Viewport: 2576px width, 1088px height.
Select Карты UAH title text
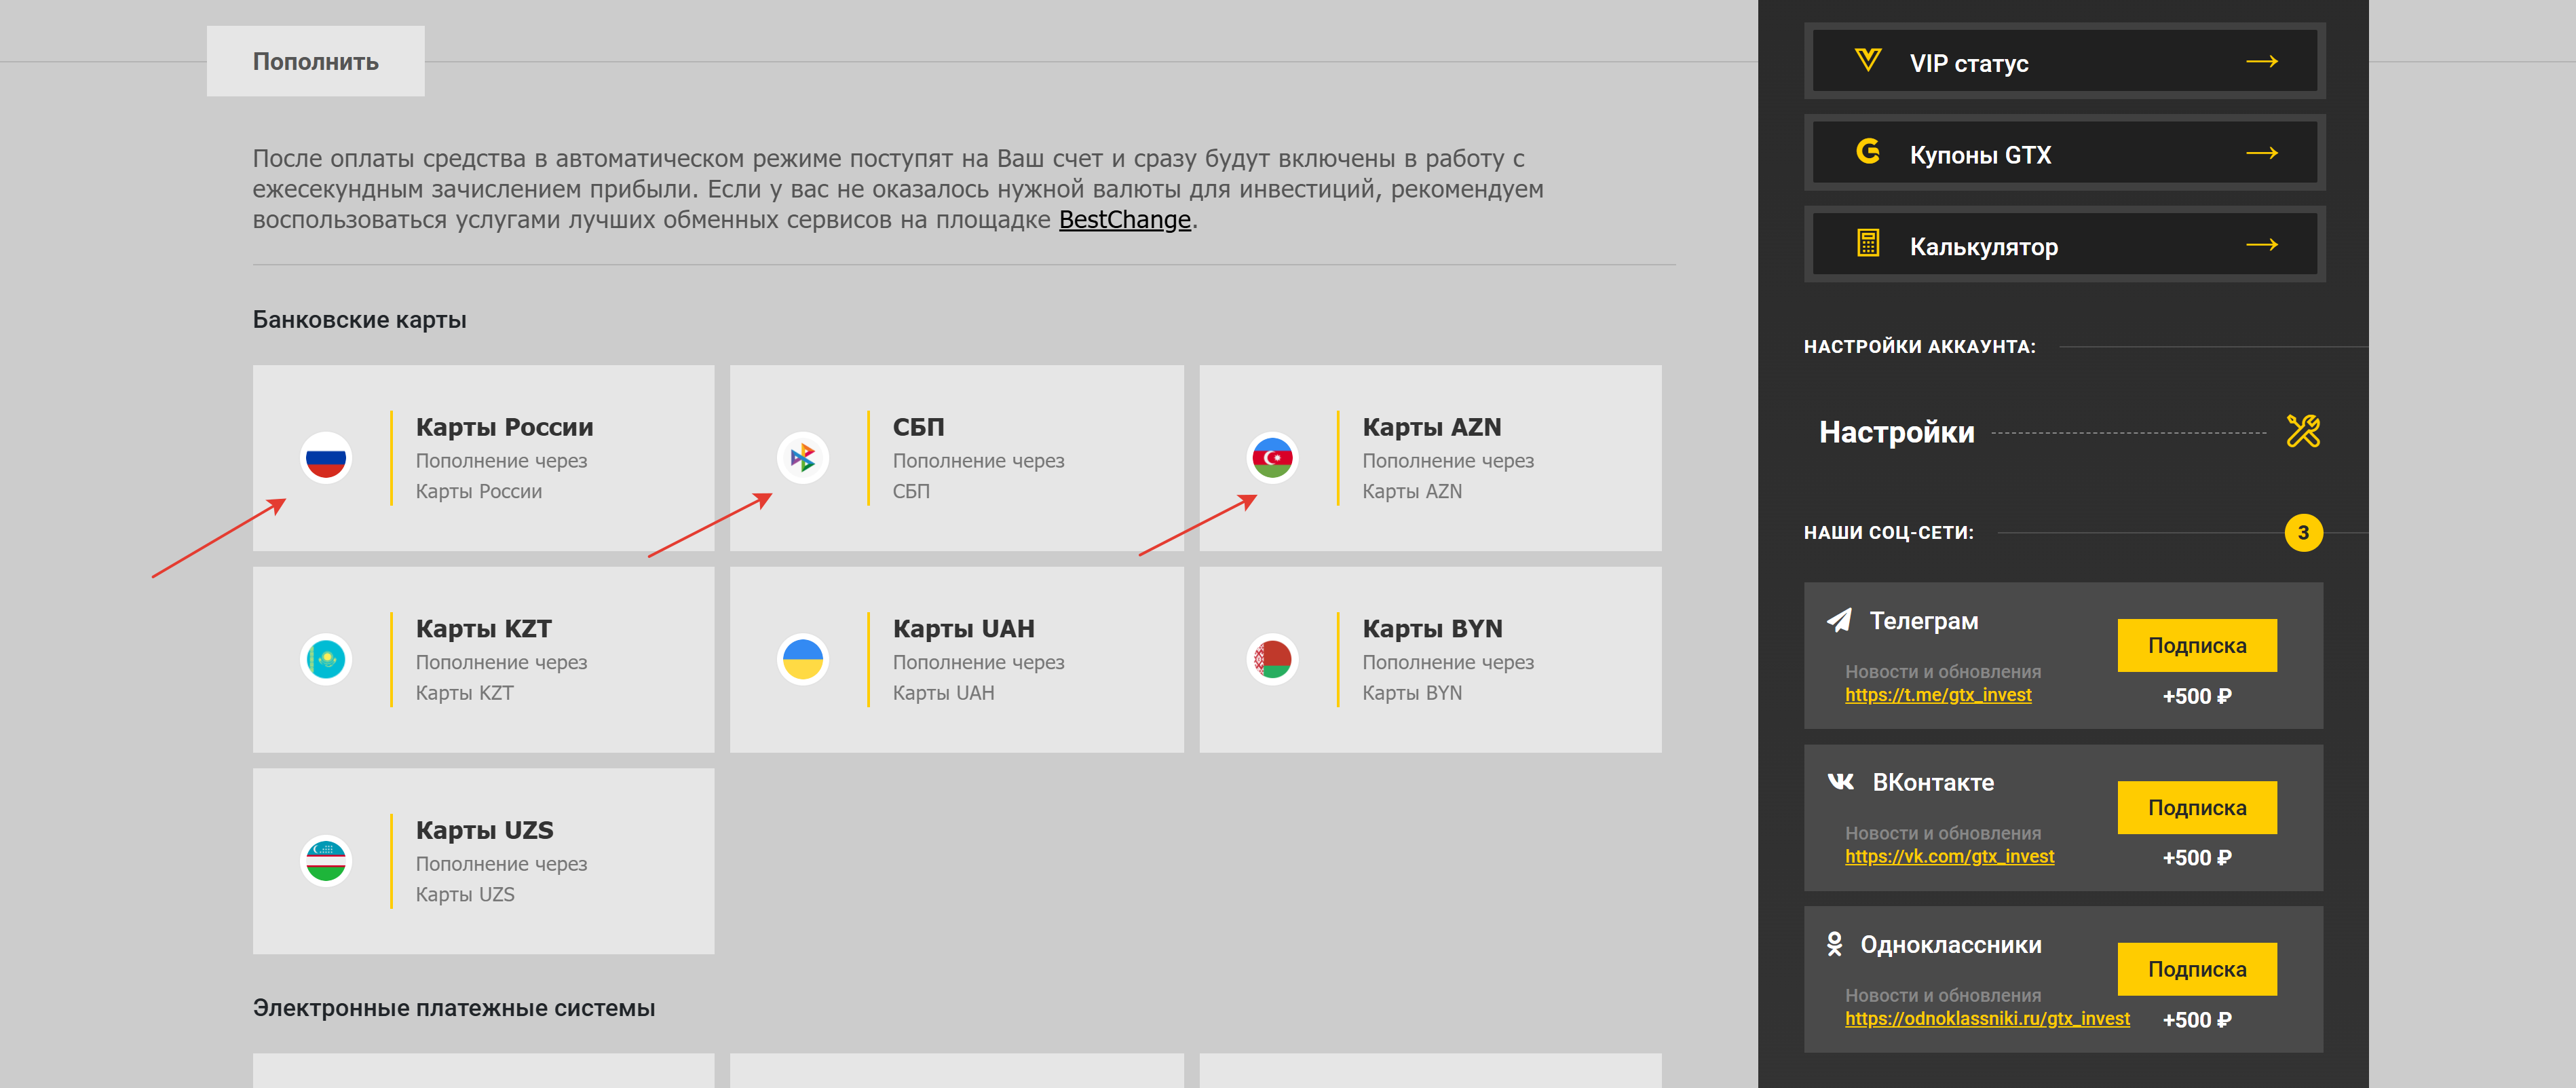click(x=963, y=629)
